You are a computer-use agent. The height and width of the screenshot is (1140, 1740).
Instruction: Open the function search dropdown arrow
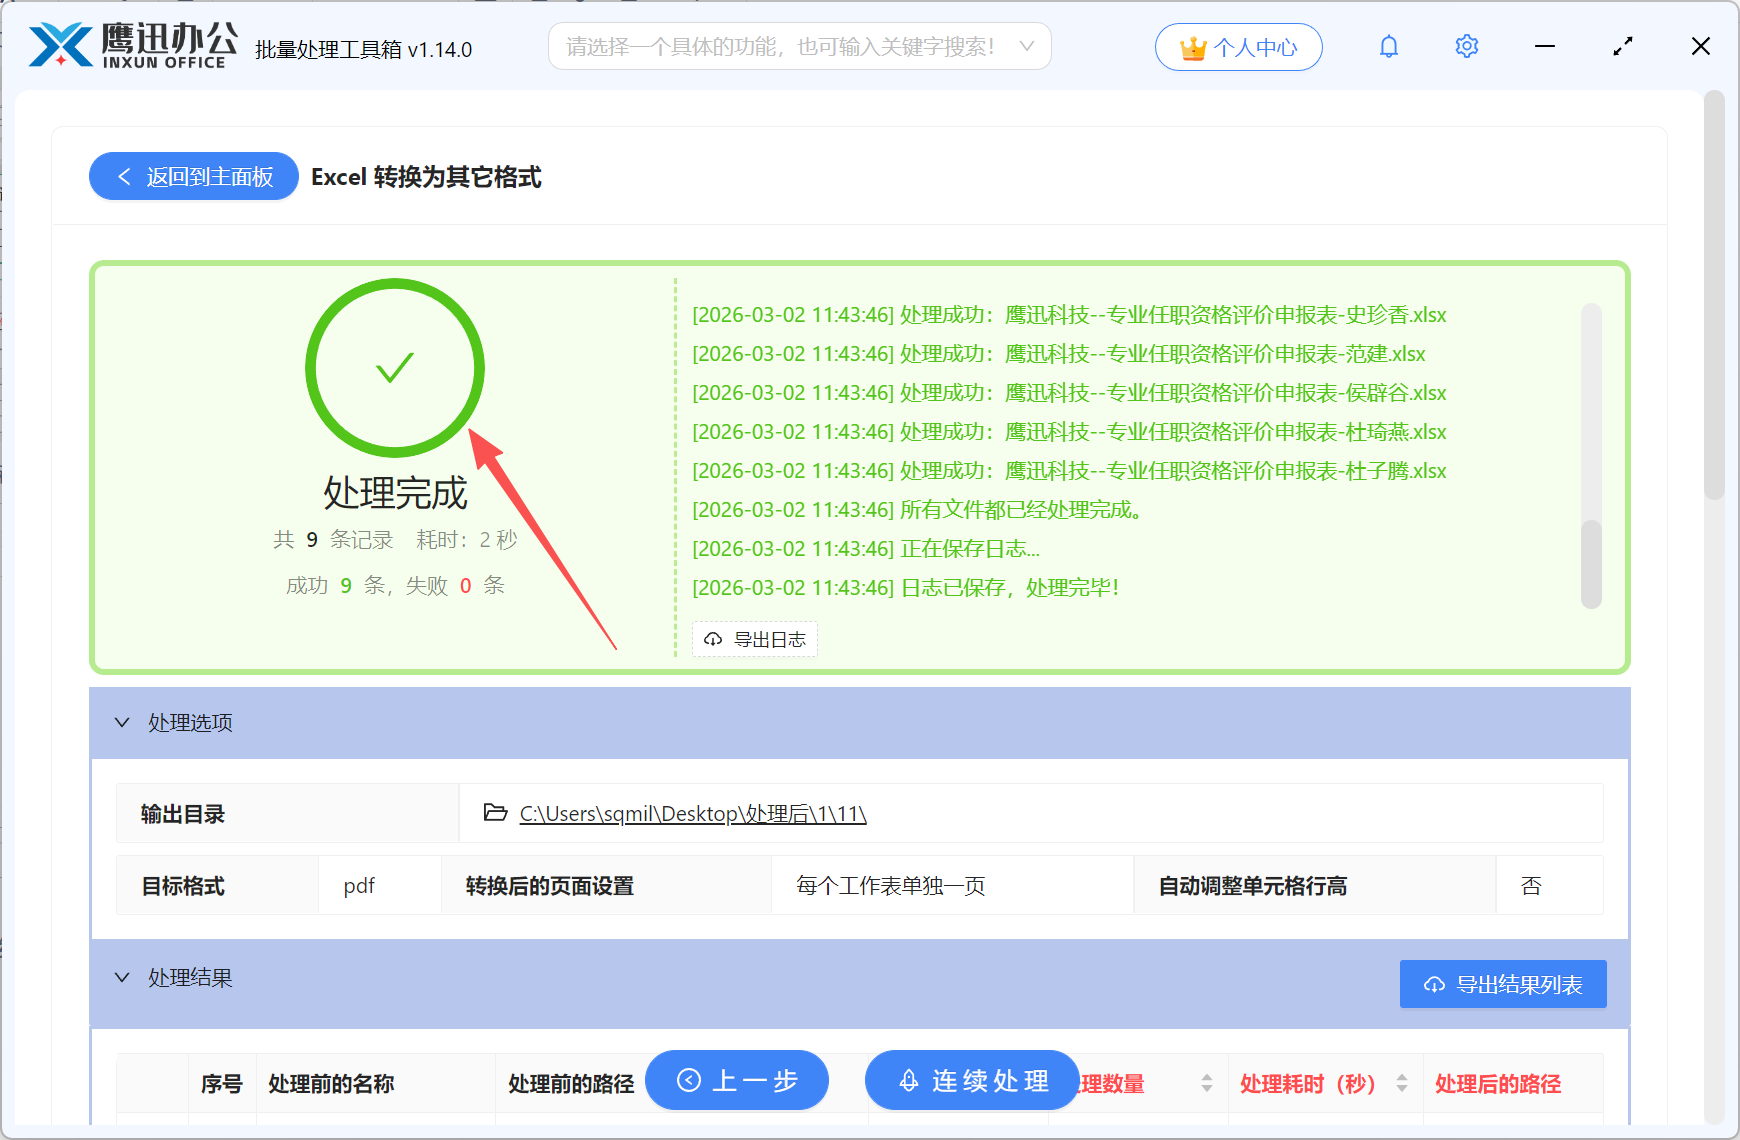point(1027,46)
